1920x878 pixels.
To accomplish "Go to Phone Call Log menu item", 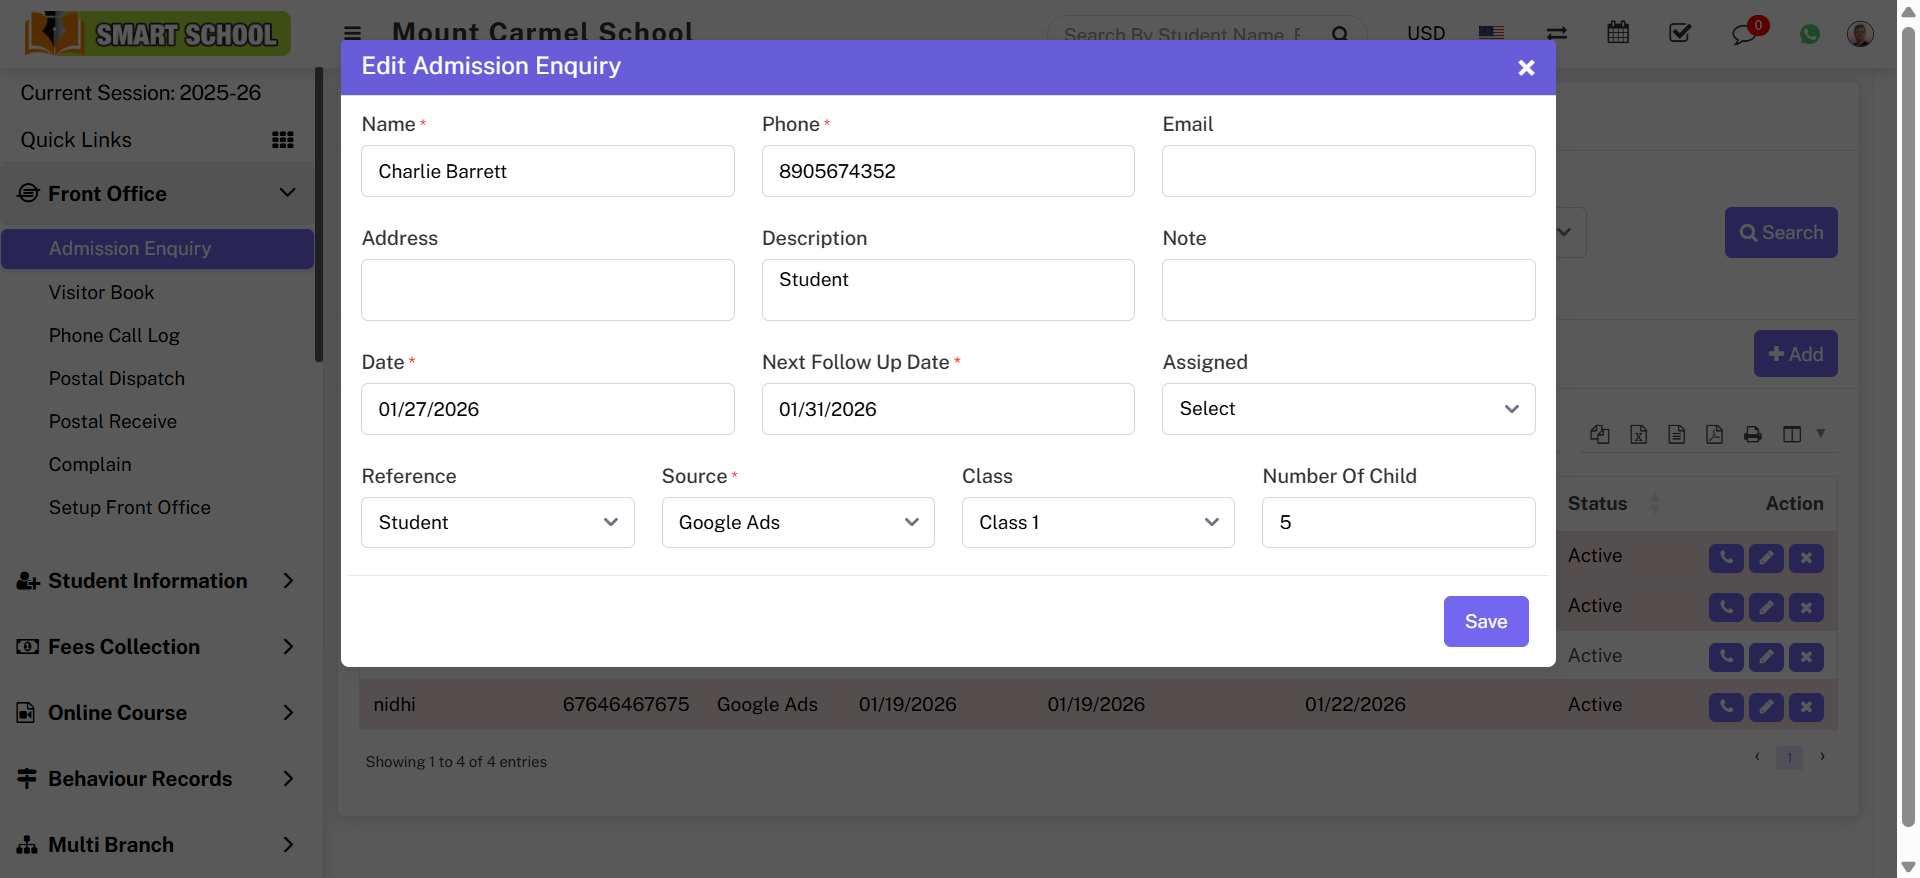I will tap(114, 336).
